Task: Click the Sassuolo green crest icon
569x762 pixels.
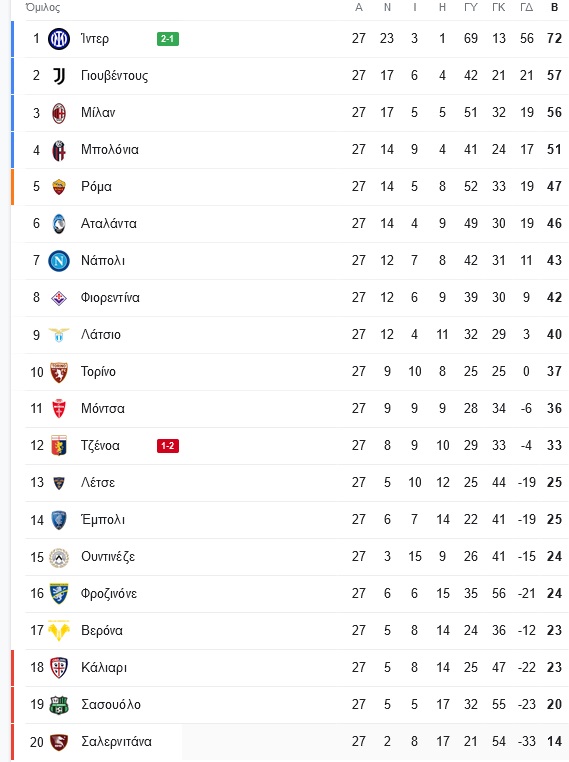Action: [59, 705]
